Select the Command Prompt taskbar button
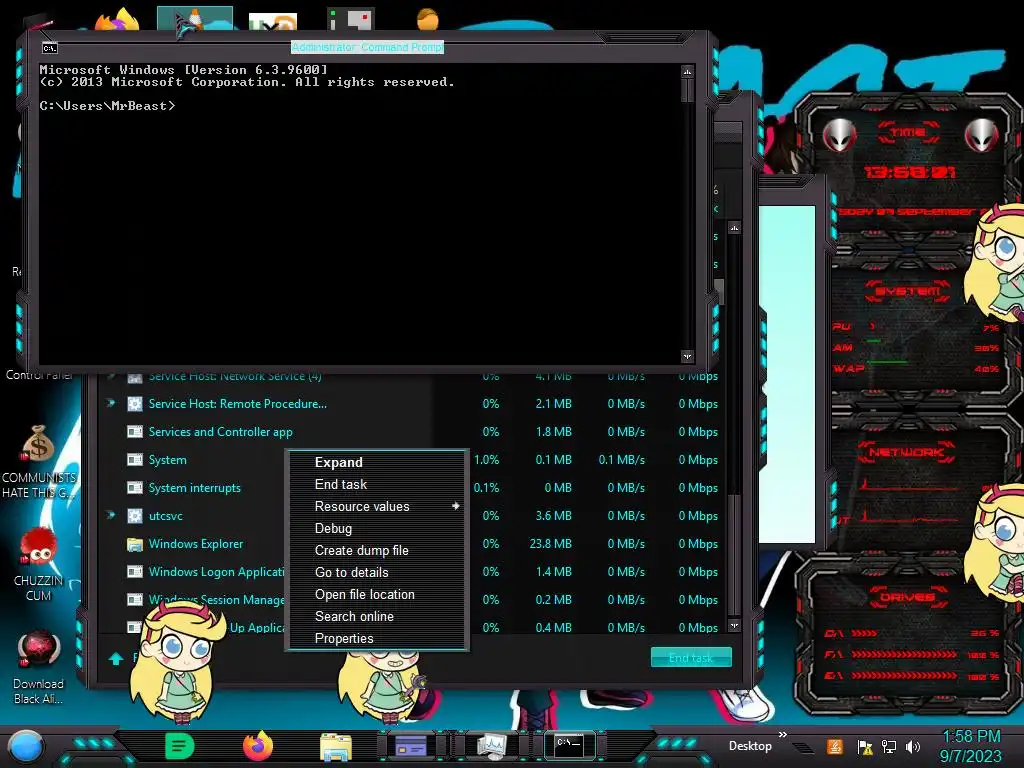This screenshot has height=768, width=1024. [569, 746]
